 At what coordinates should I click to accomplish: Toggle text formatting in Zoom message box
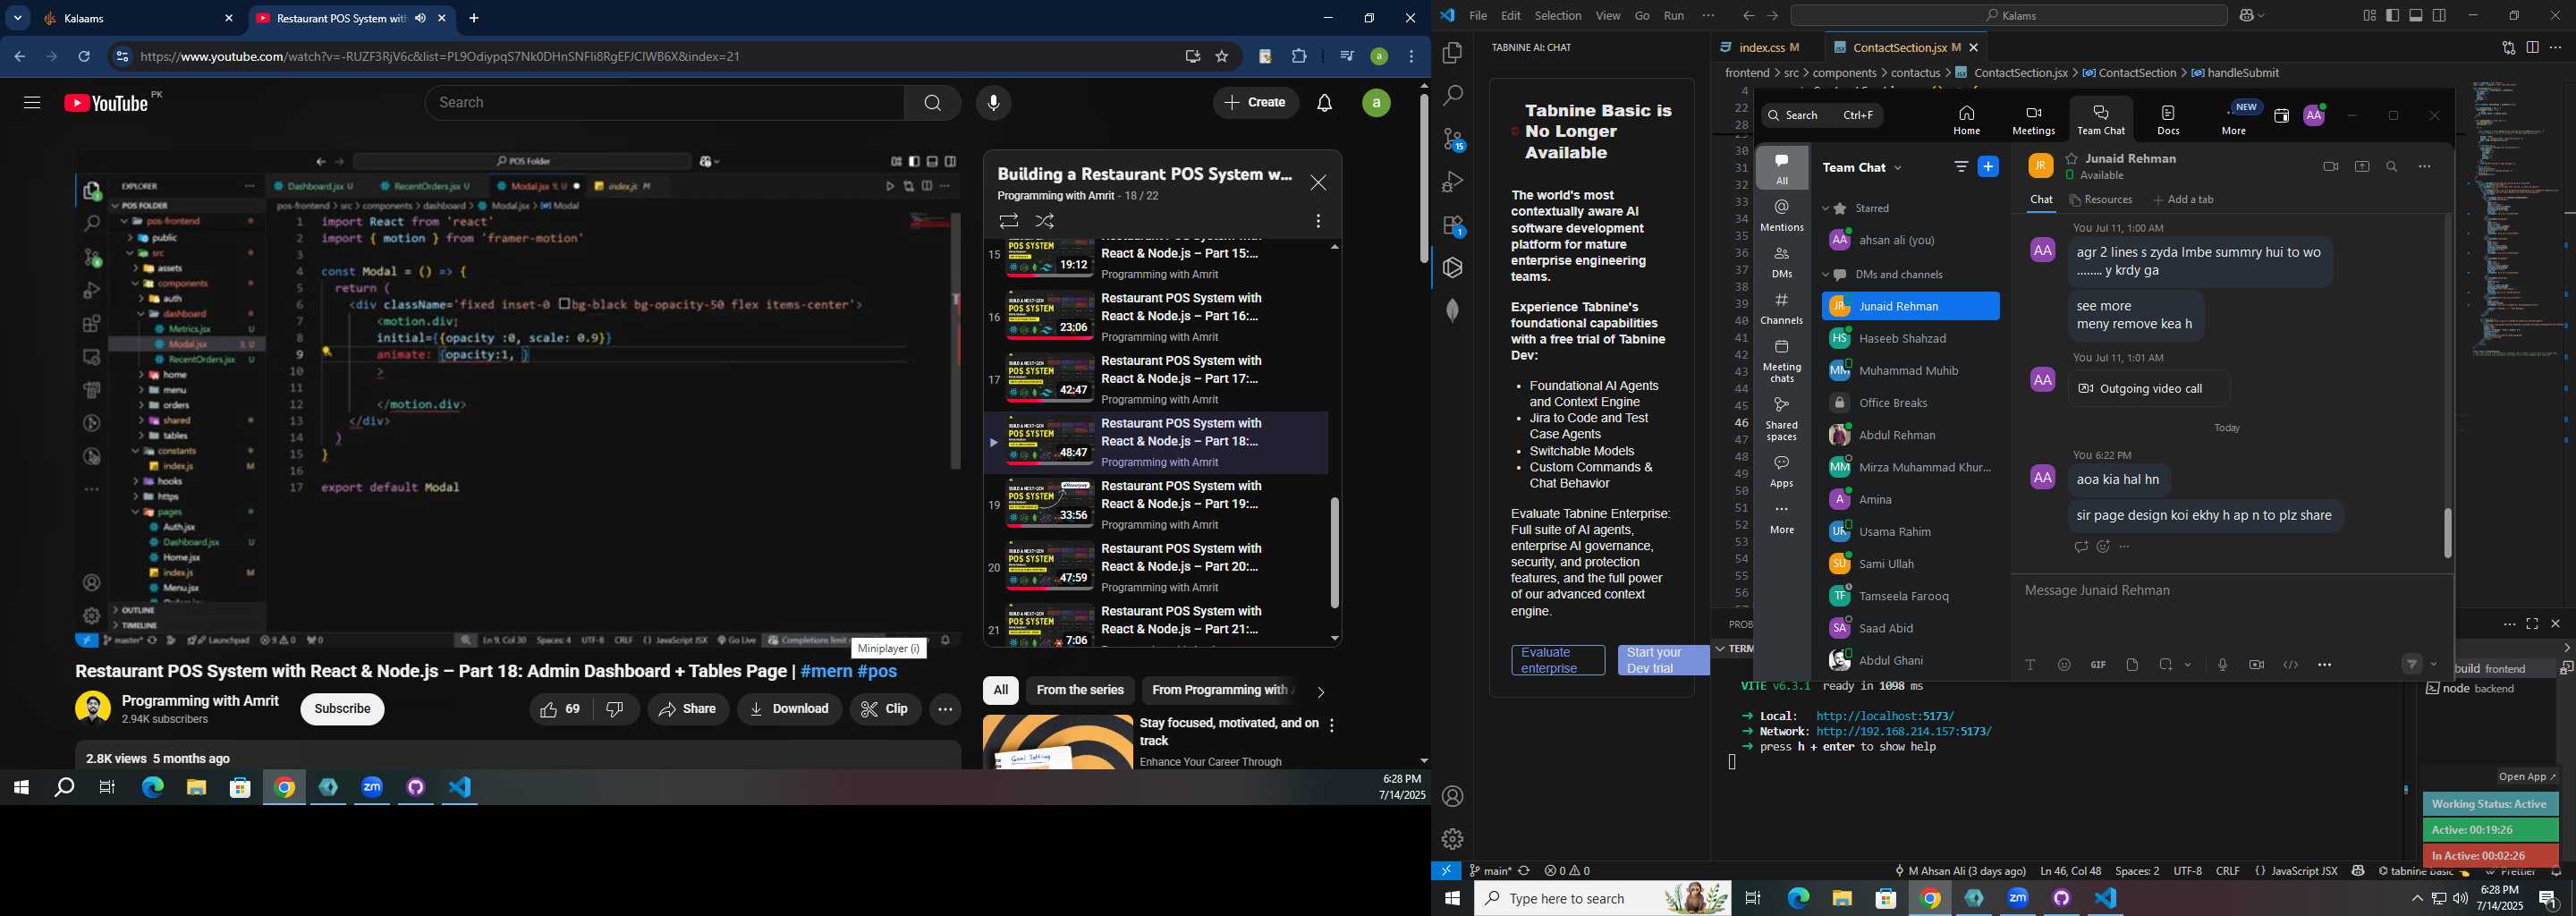tap(2030, 665)
